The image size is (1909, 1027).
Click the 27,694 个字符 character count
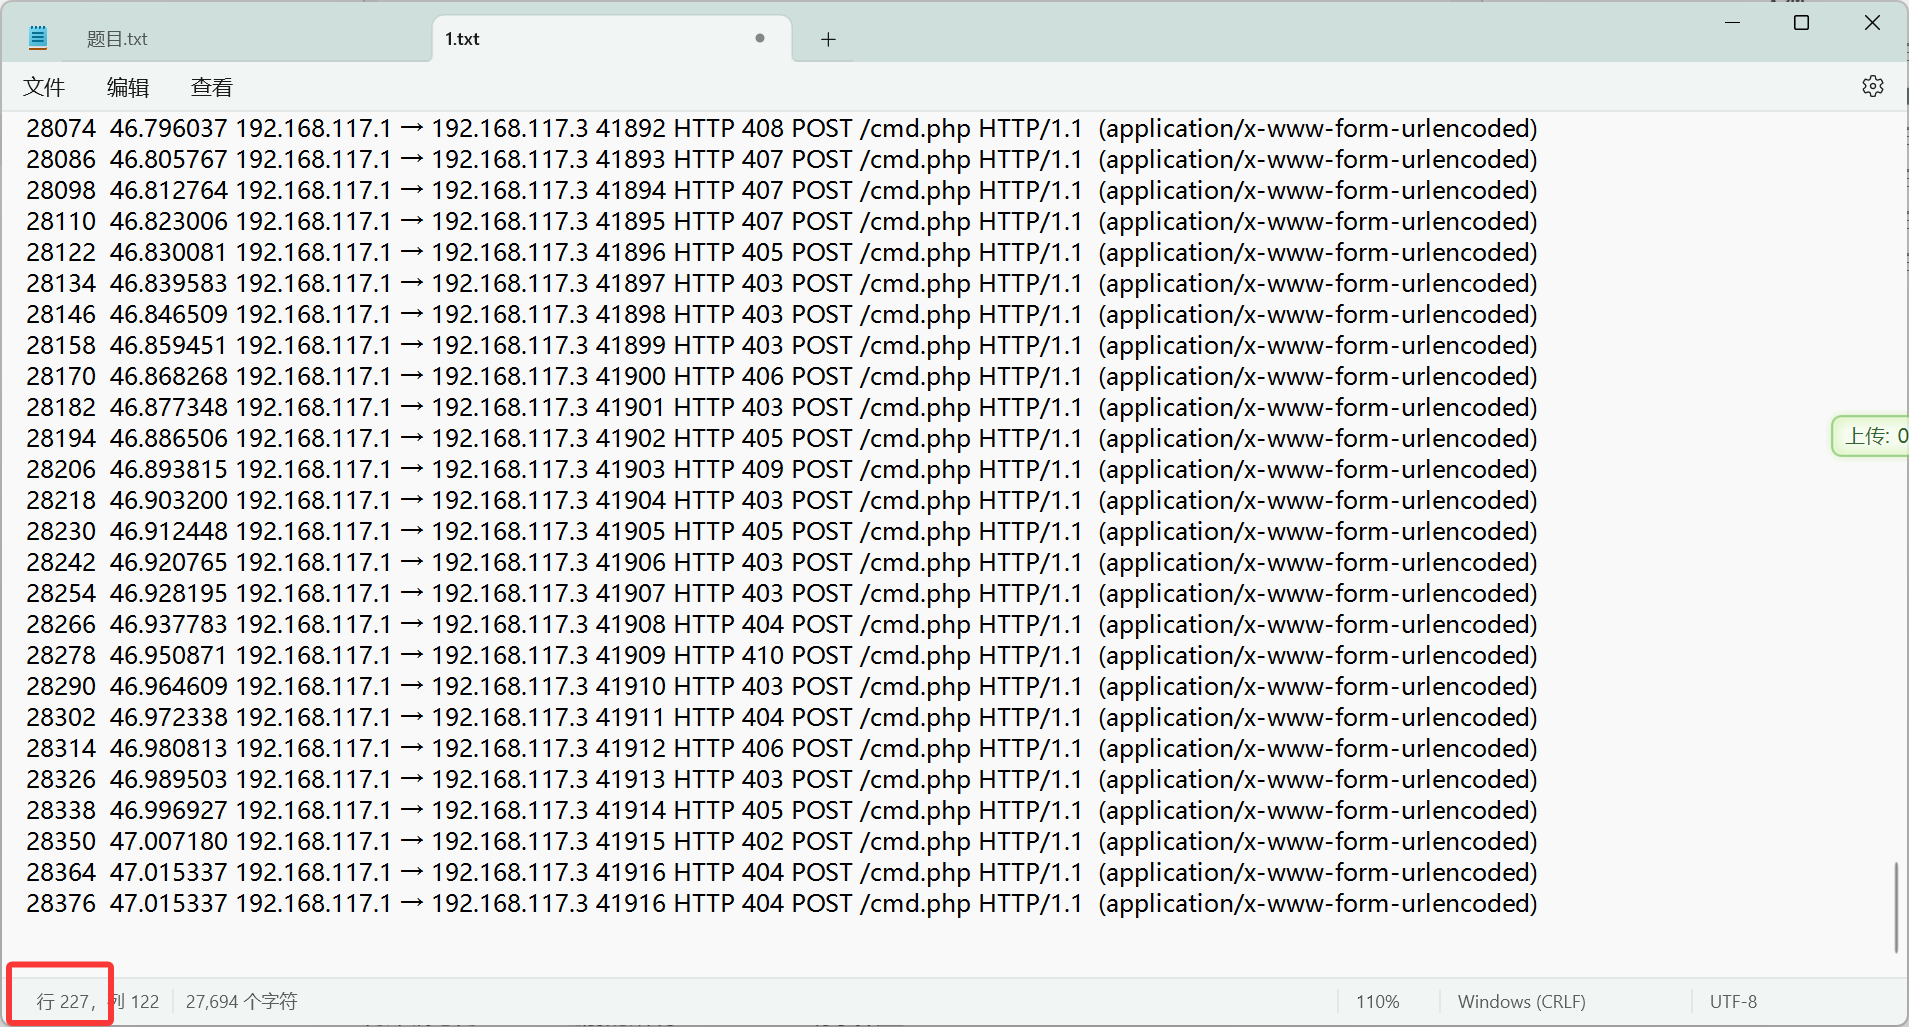point(241,1001)
